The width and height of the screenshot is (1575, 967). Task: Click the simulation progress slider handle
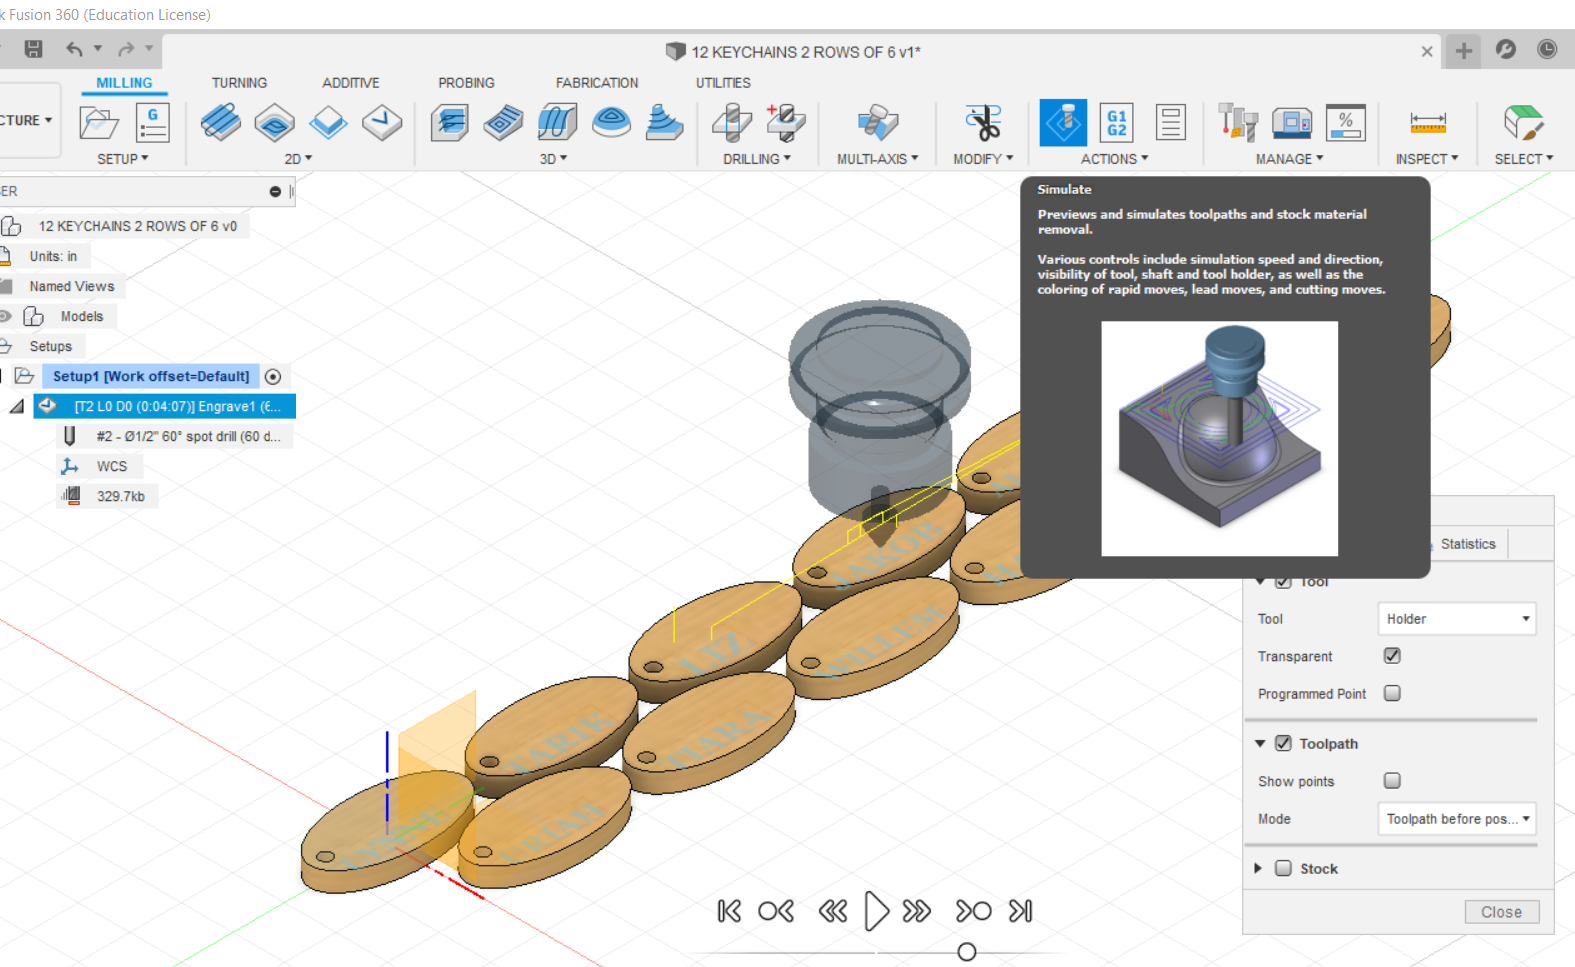pos(966,952)
